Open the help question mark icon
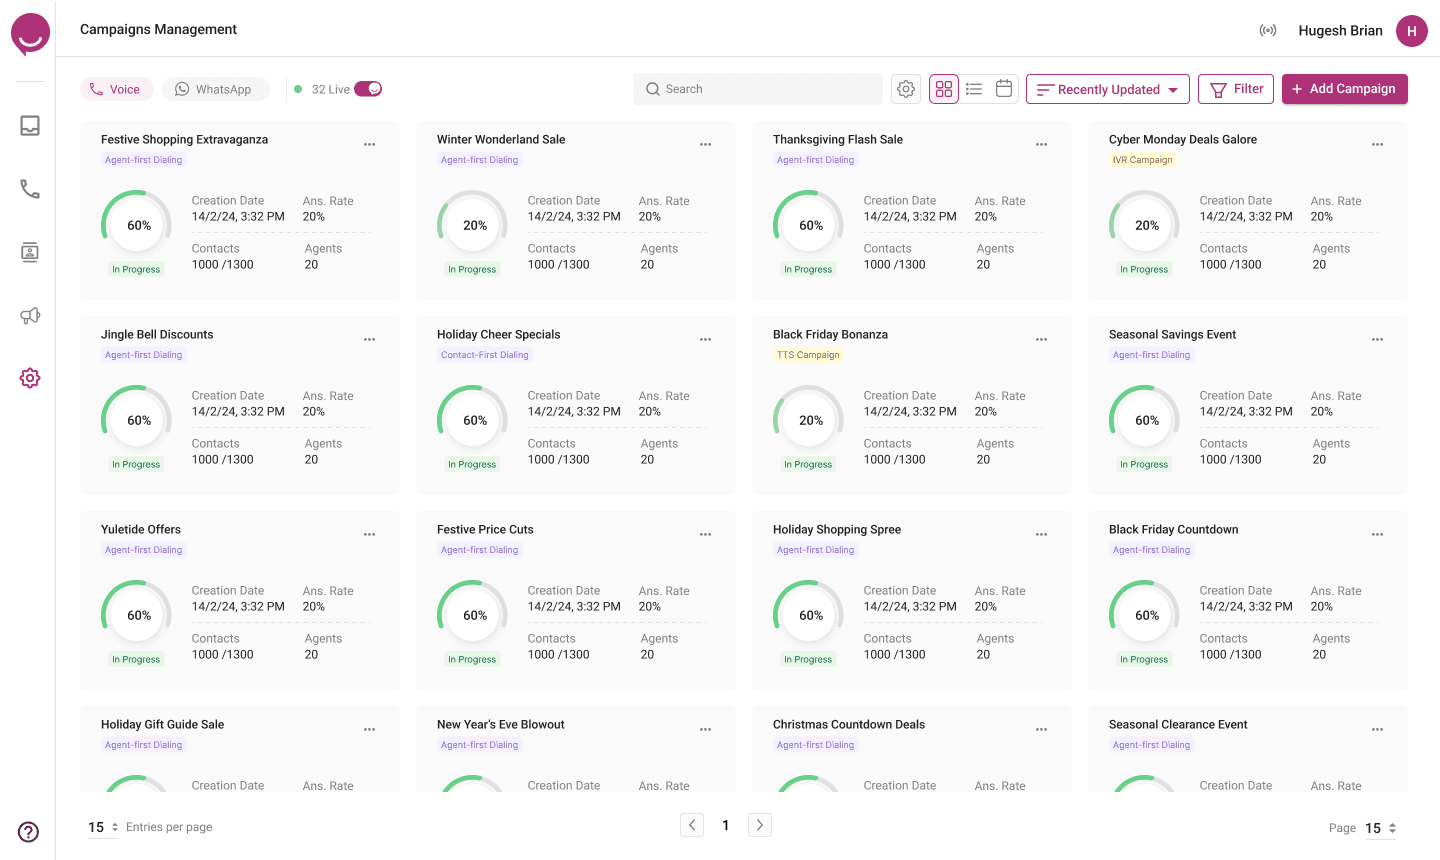Image resolution: width=1440 pixels, height=860 pixels. click(x=29, y=832)
